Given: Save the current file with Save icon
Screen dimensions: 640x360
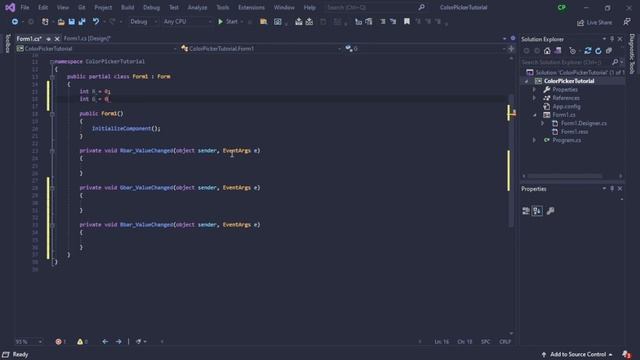Looking at the screenshot, I should [x=71, y=22].
